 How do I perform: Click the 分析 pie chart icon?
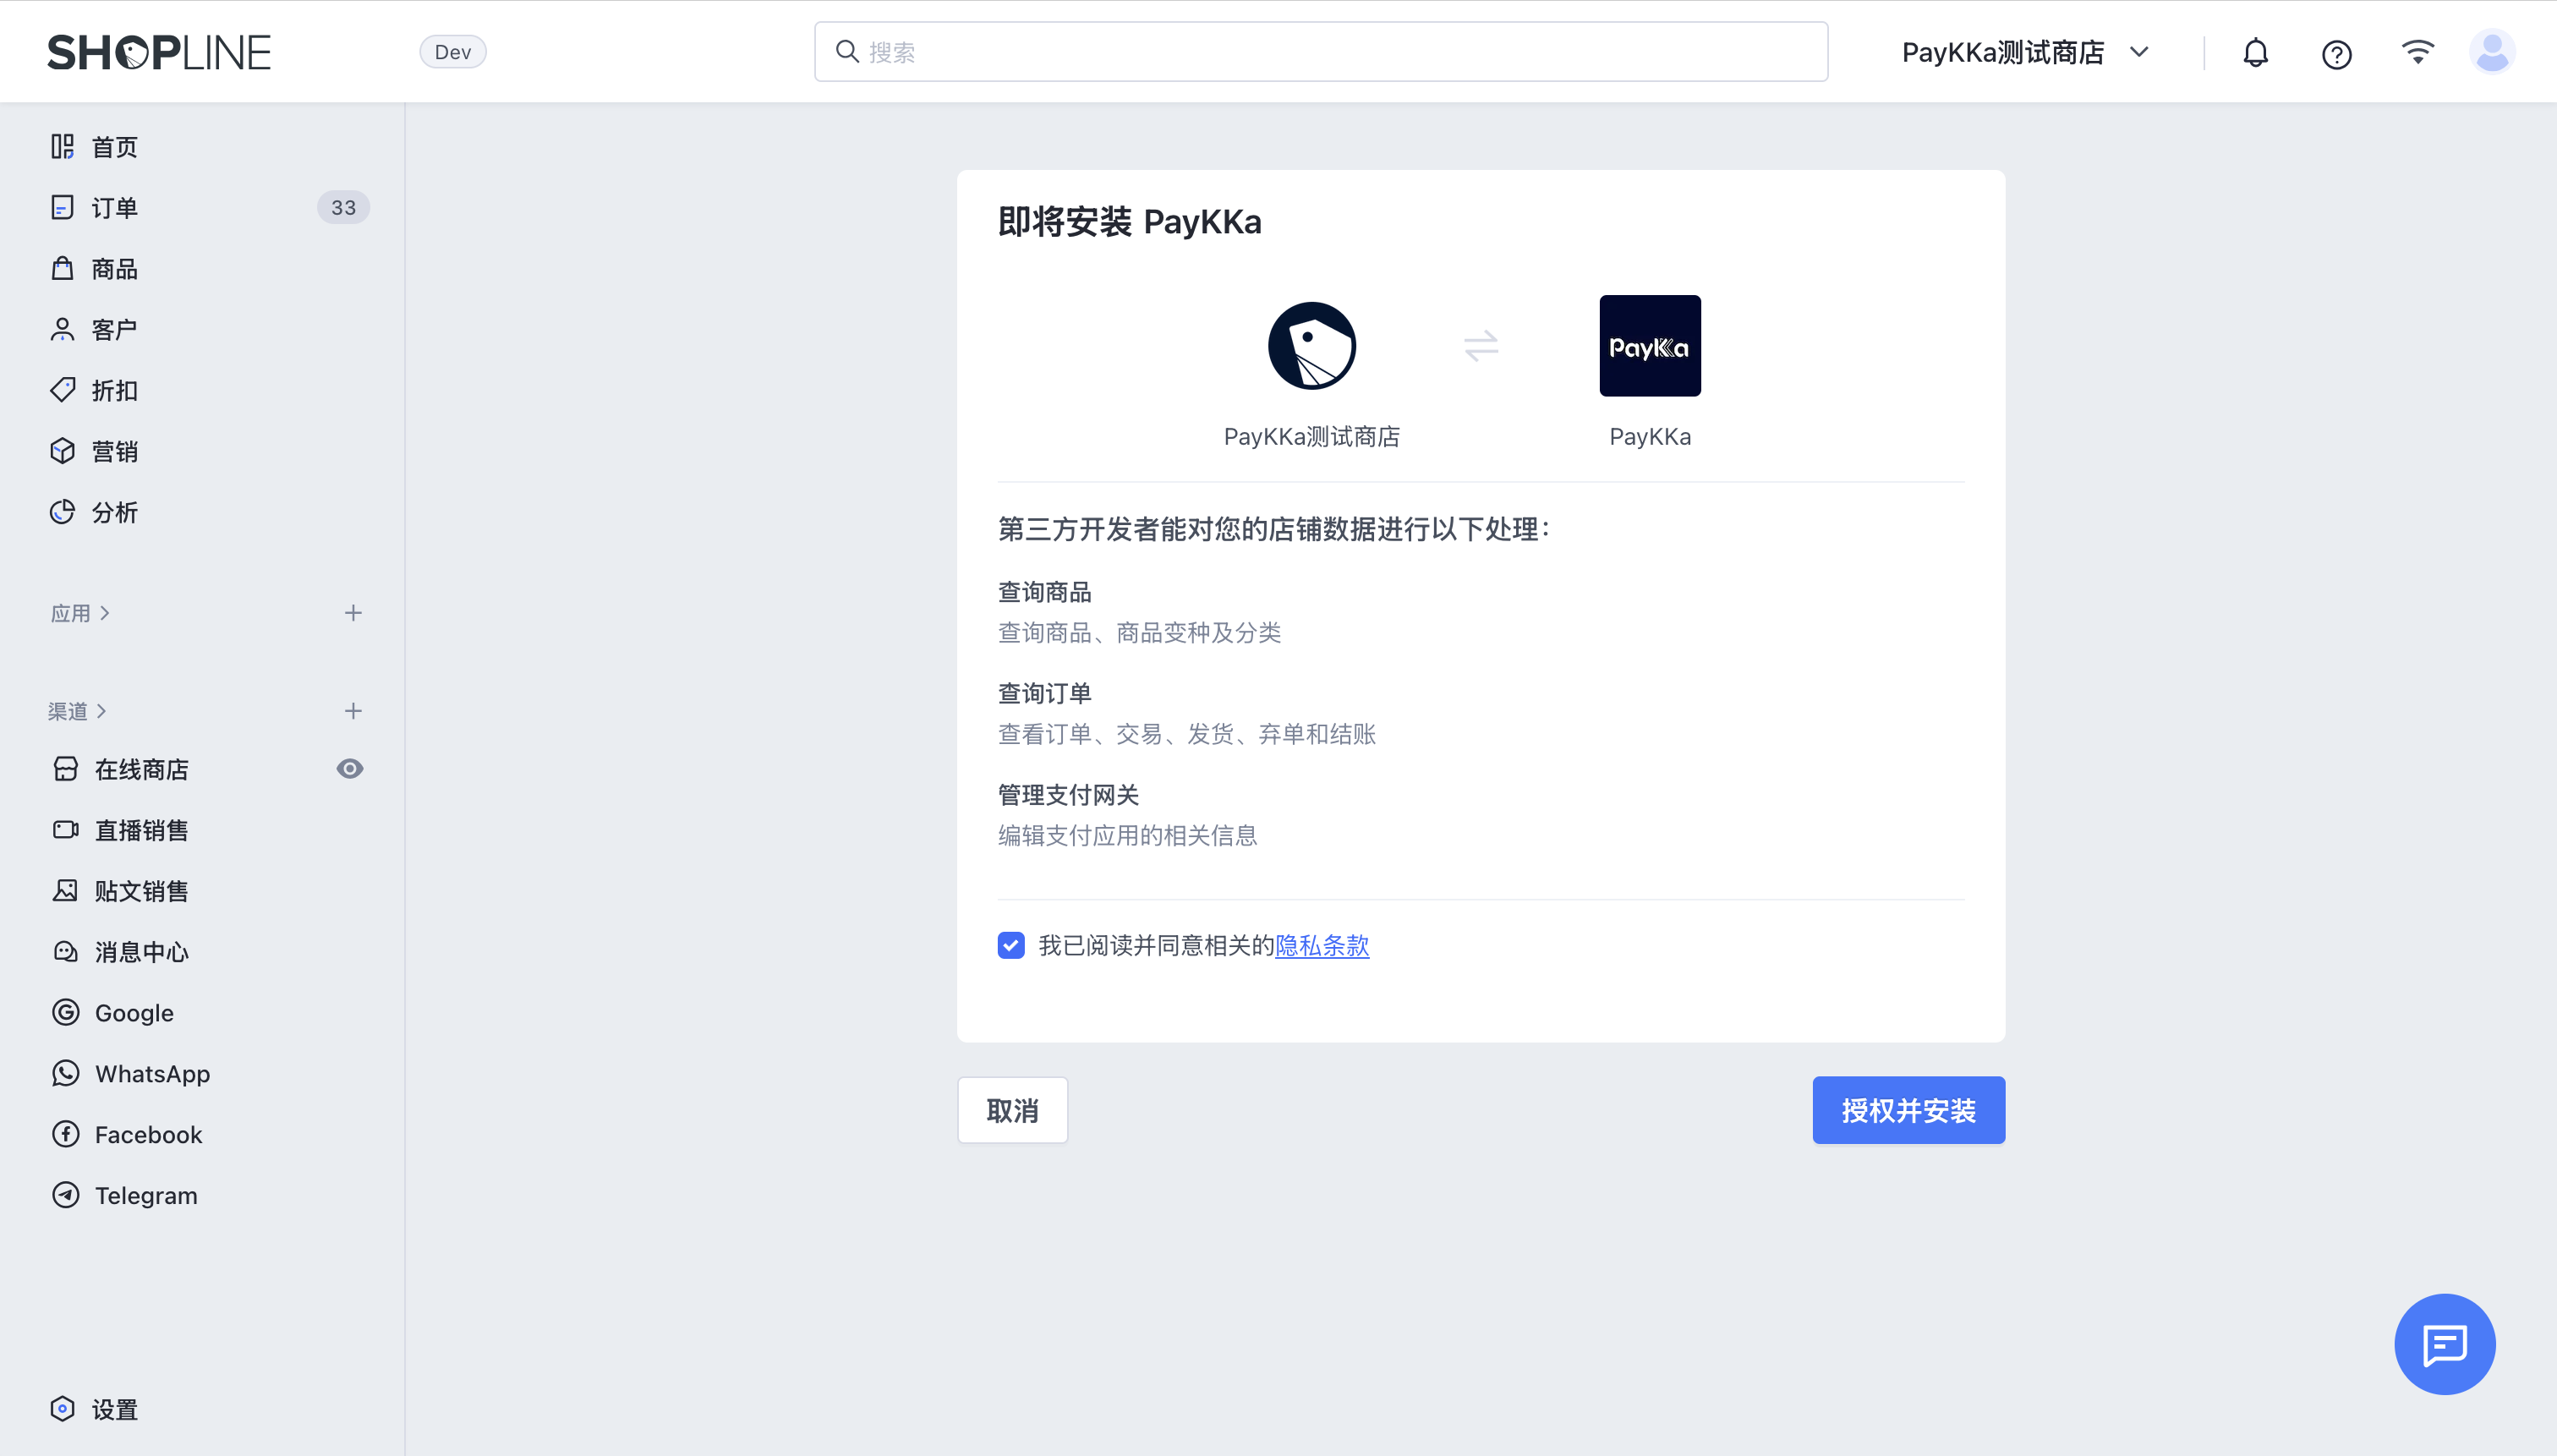[x=63, y=512]
